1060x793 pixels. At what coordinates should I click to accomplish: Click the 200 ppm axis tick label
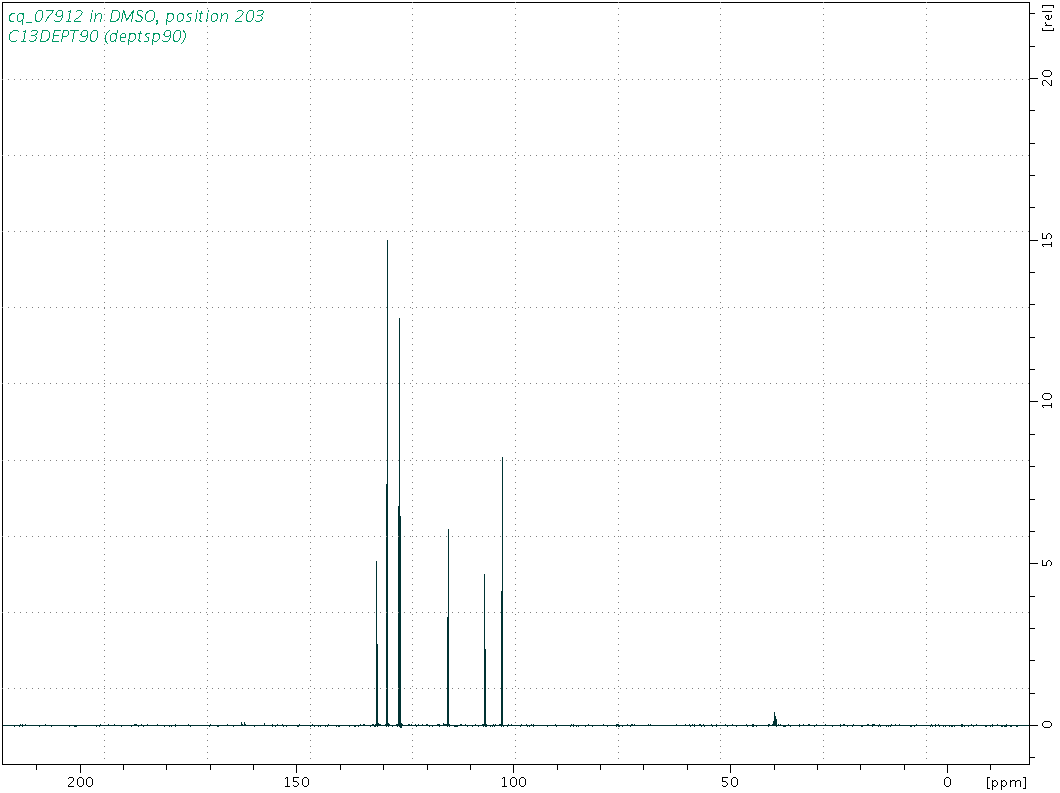(80, 782)
